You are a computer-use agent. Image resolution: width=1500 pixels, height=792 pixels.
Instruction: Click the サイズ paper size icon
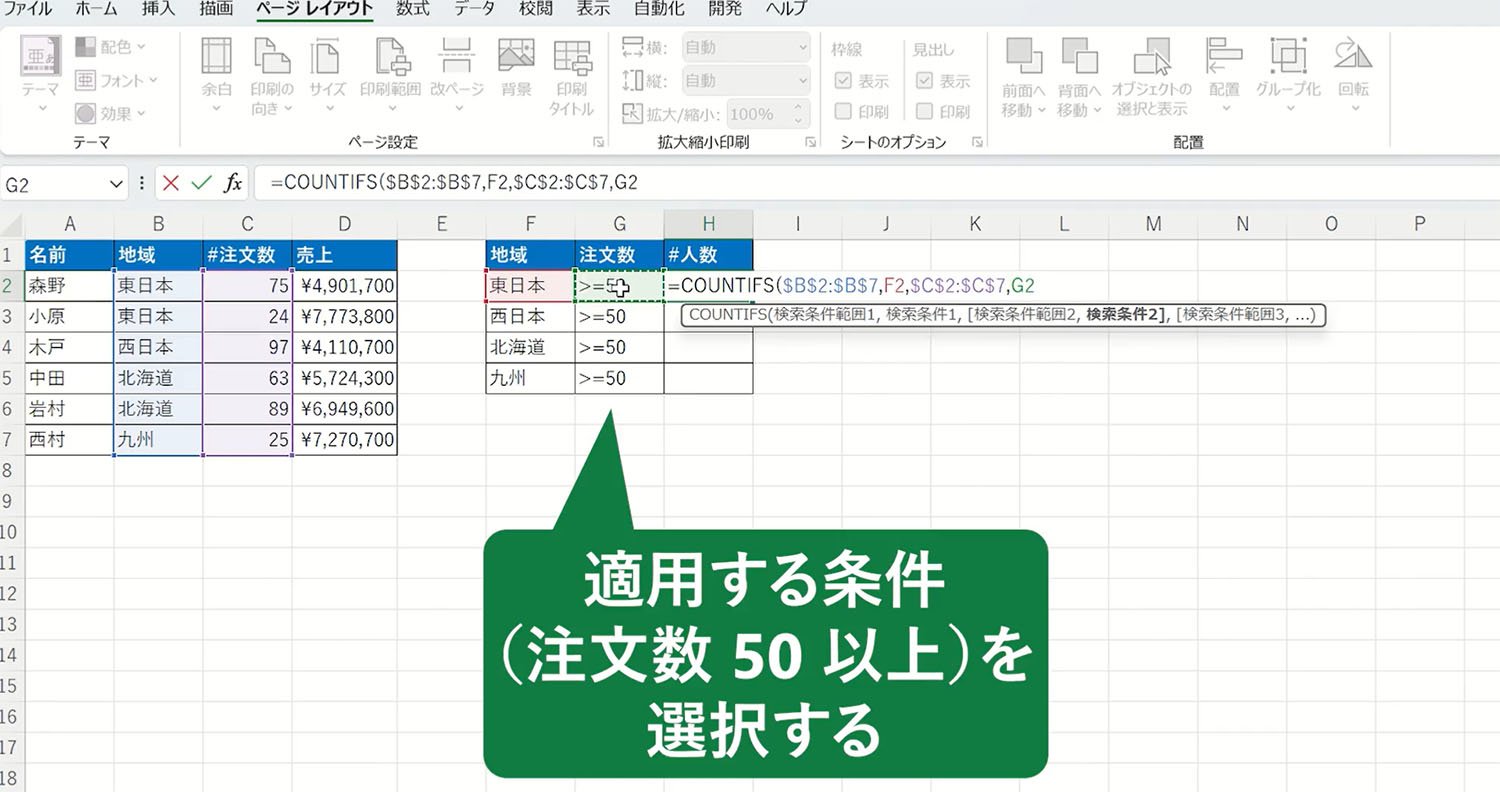(327, 57)
